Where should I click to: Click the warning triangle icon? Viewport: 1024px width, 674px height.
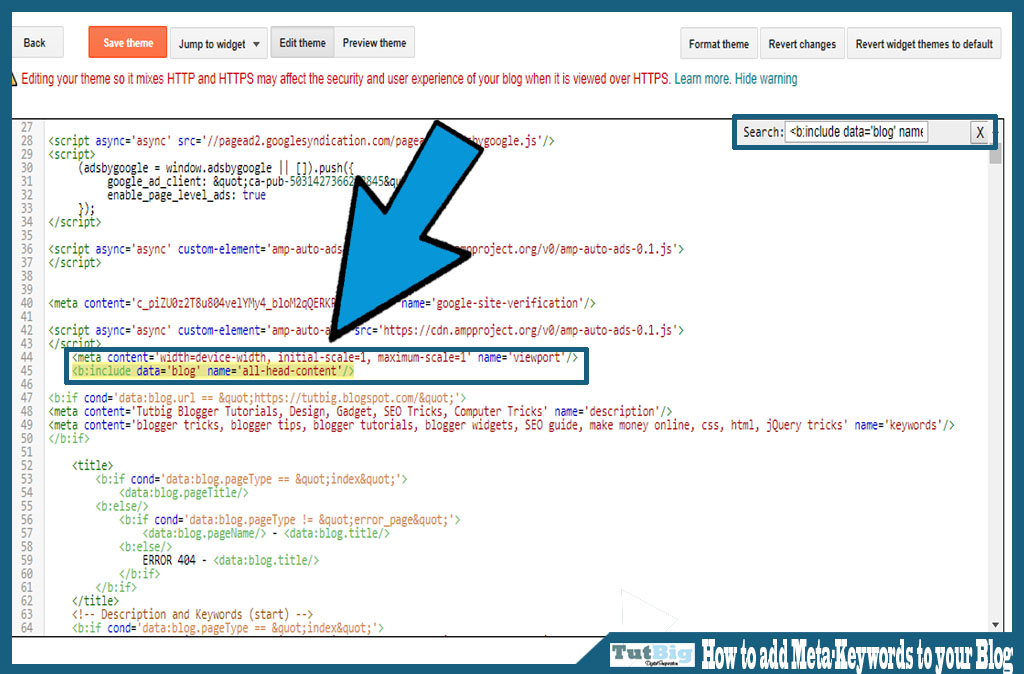(14, 79)
